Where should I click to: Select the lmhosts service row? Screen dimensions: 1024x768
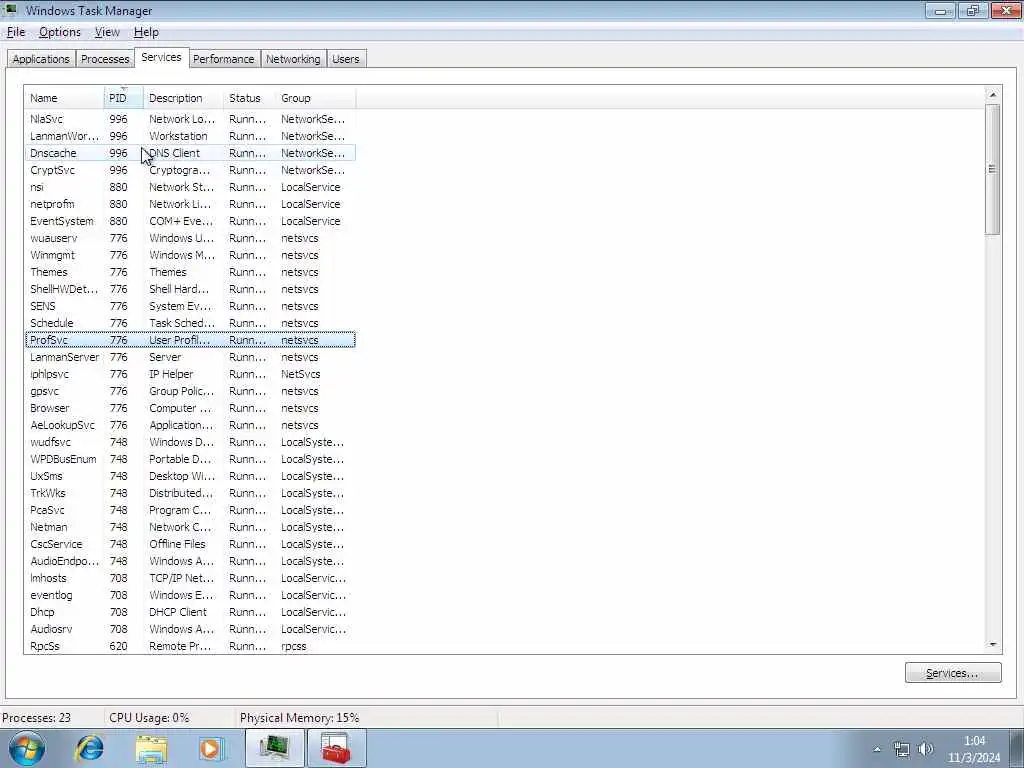[x=190, y=577]
